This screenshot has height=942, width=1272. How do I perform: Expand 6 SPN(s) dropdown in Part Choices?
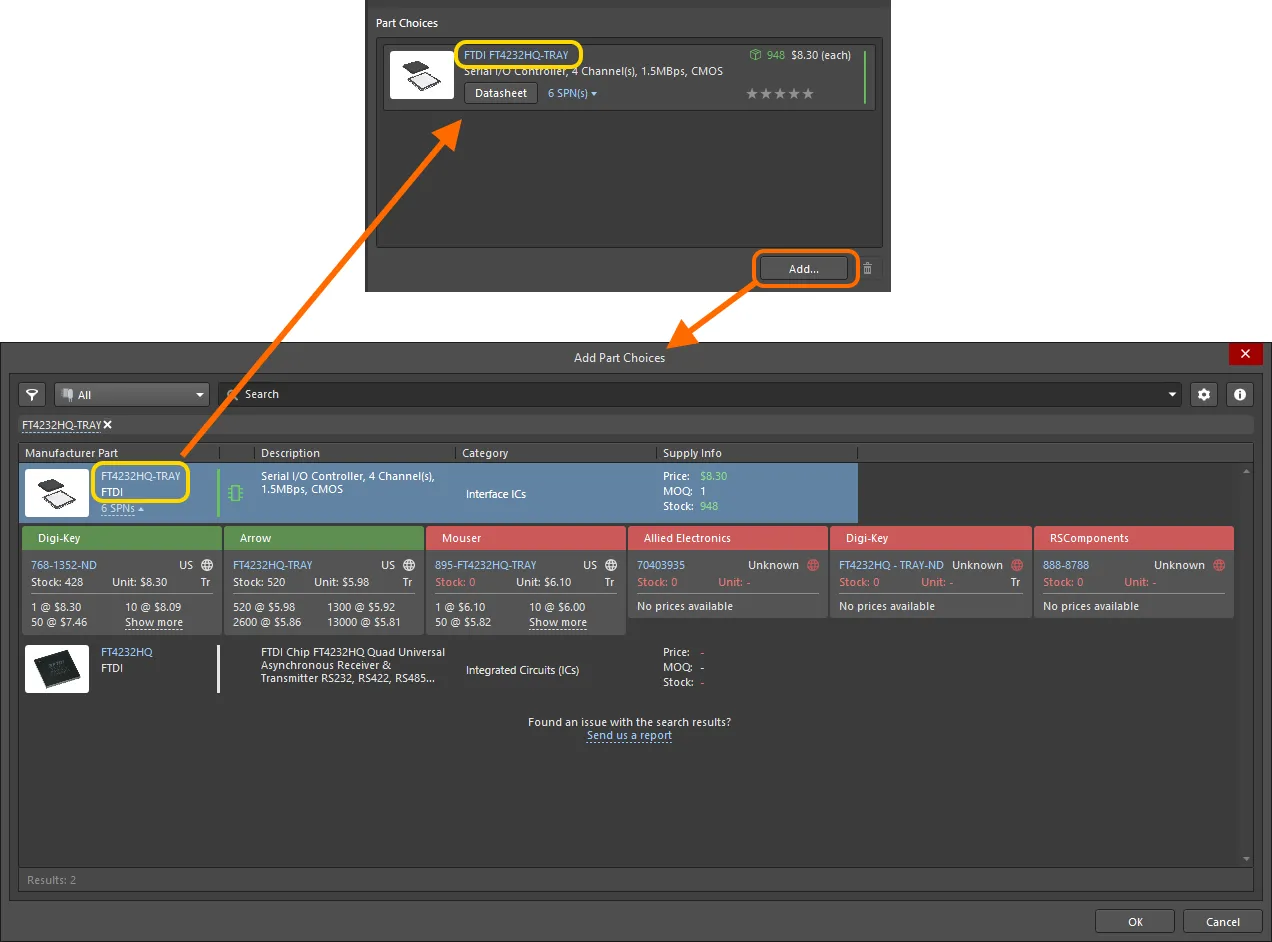[x=572, y=93]
